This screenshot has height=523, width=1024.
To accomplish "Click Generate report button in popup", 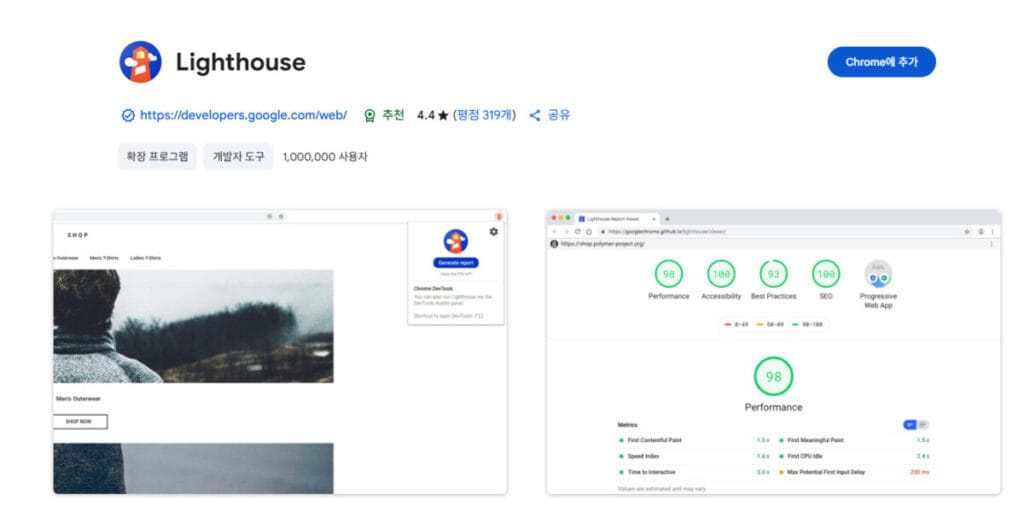I will [x=456, y=263].
